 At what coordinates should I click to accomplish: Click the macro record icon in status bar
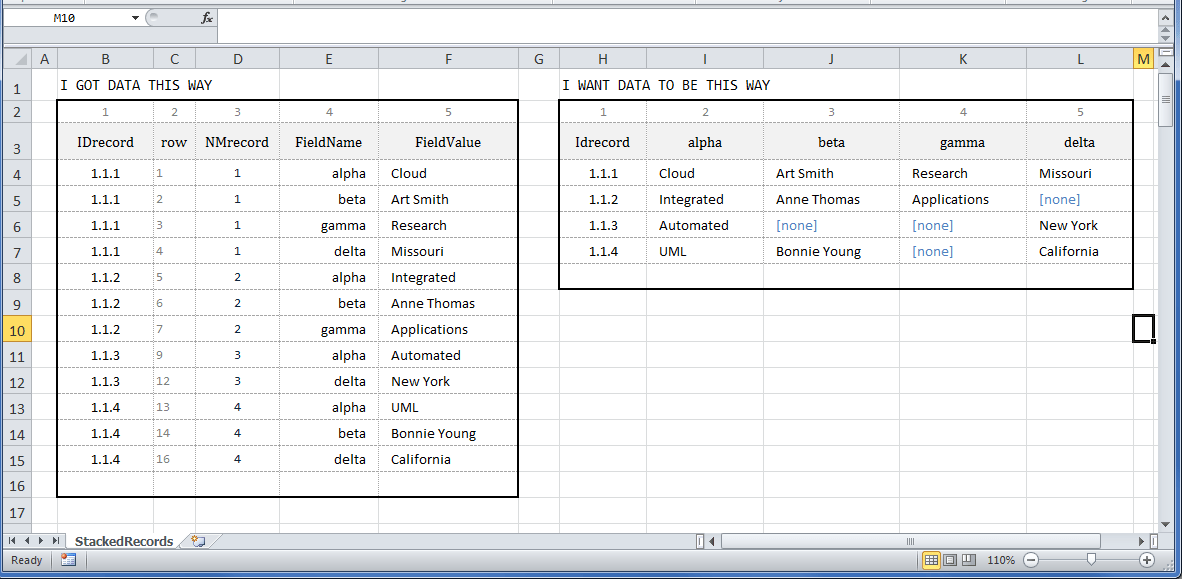tap(68, 560)
